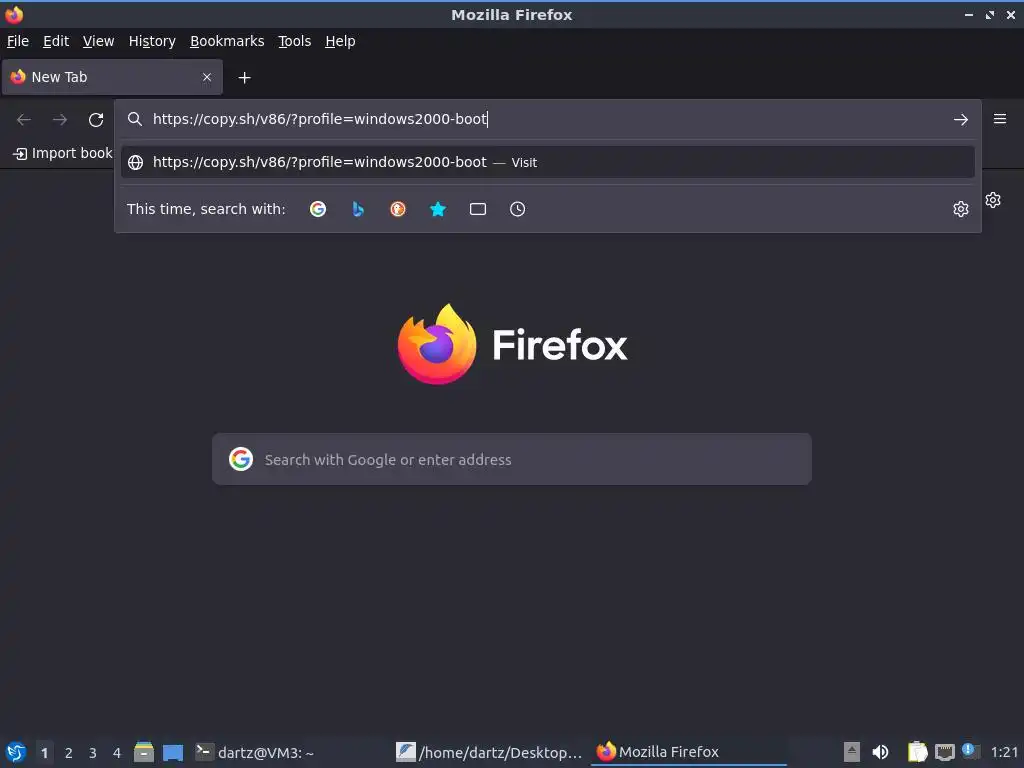Viewport: 1024px width, 768px height.
Task: Open the Help menu
Action: [340, 41]
